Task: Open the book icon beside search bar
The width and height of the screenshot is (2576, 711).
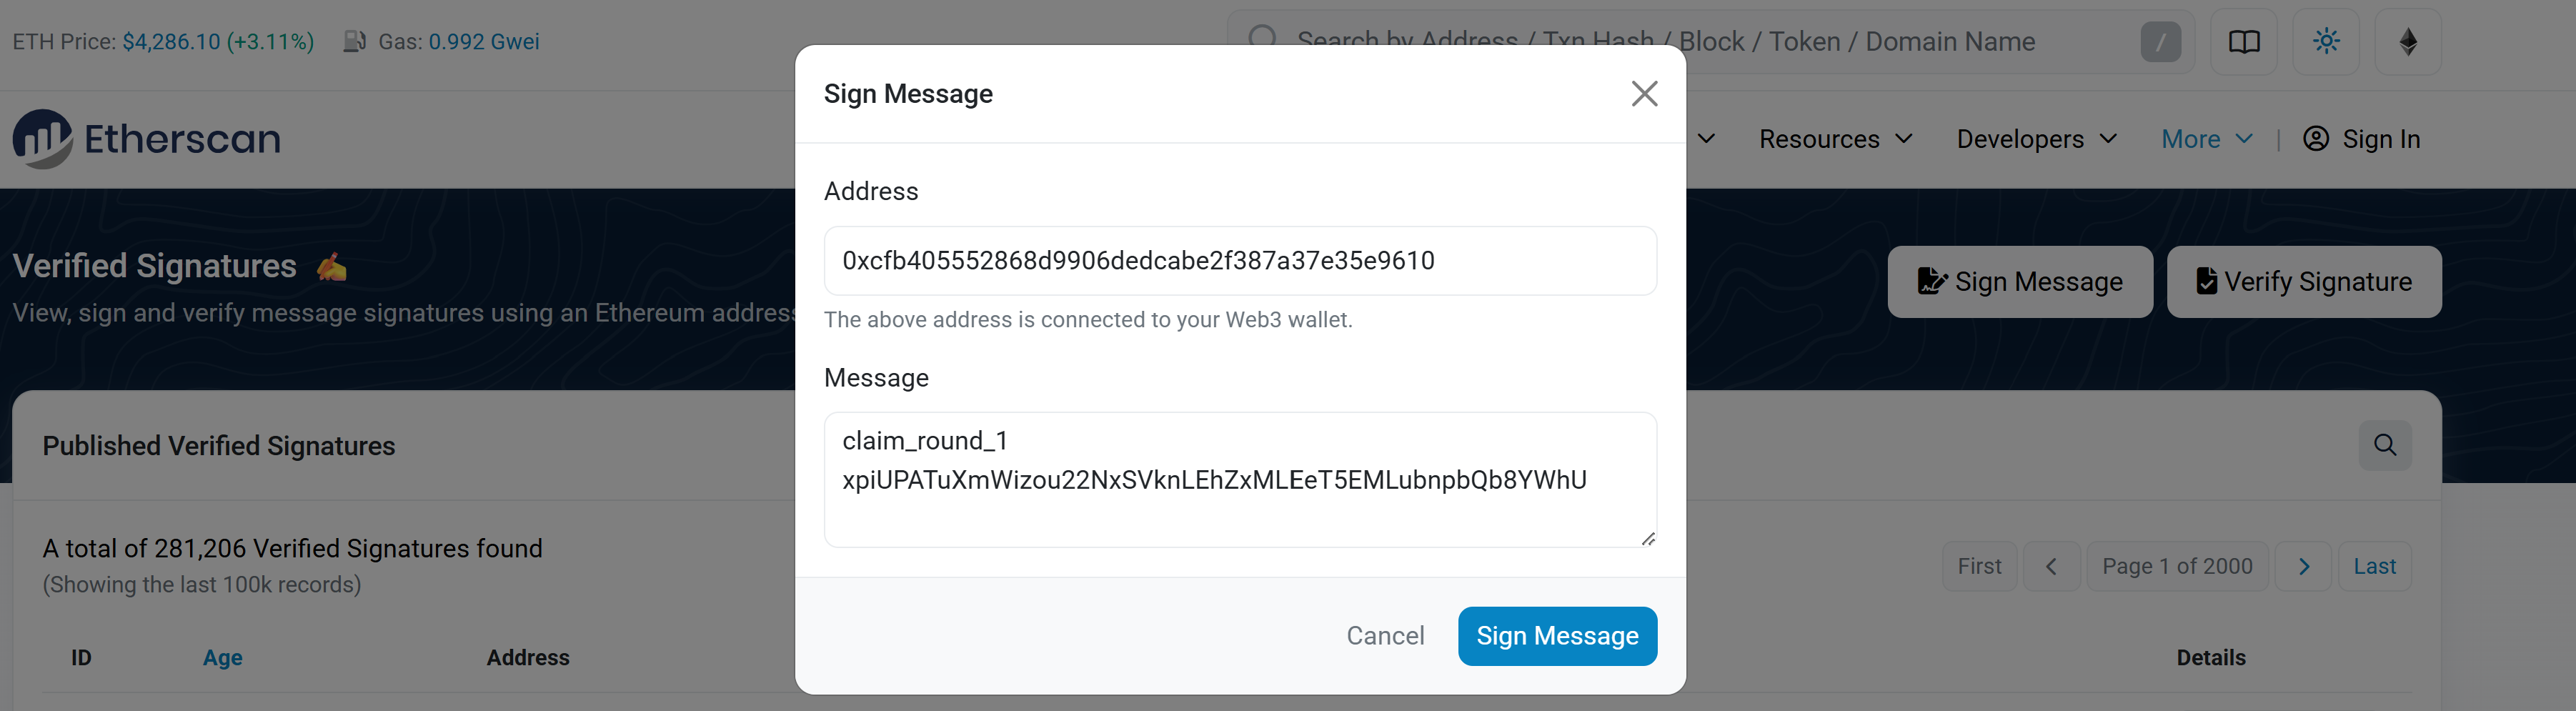Action: (2243, 42)
